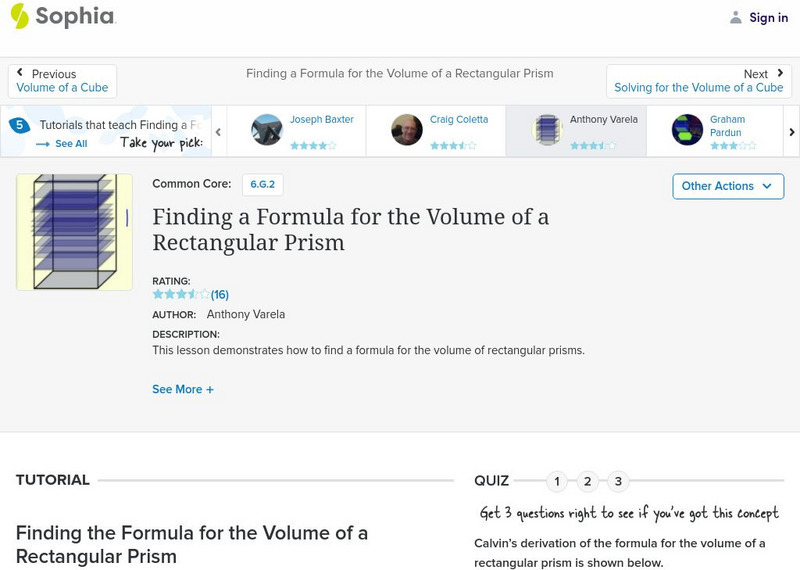The height and width of the screenshot is (570, 800).
Task: Jump to quiz question 2
Action: 588,482
